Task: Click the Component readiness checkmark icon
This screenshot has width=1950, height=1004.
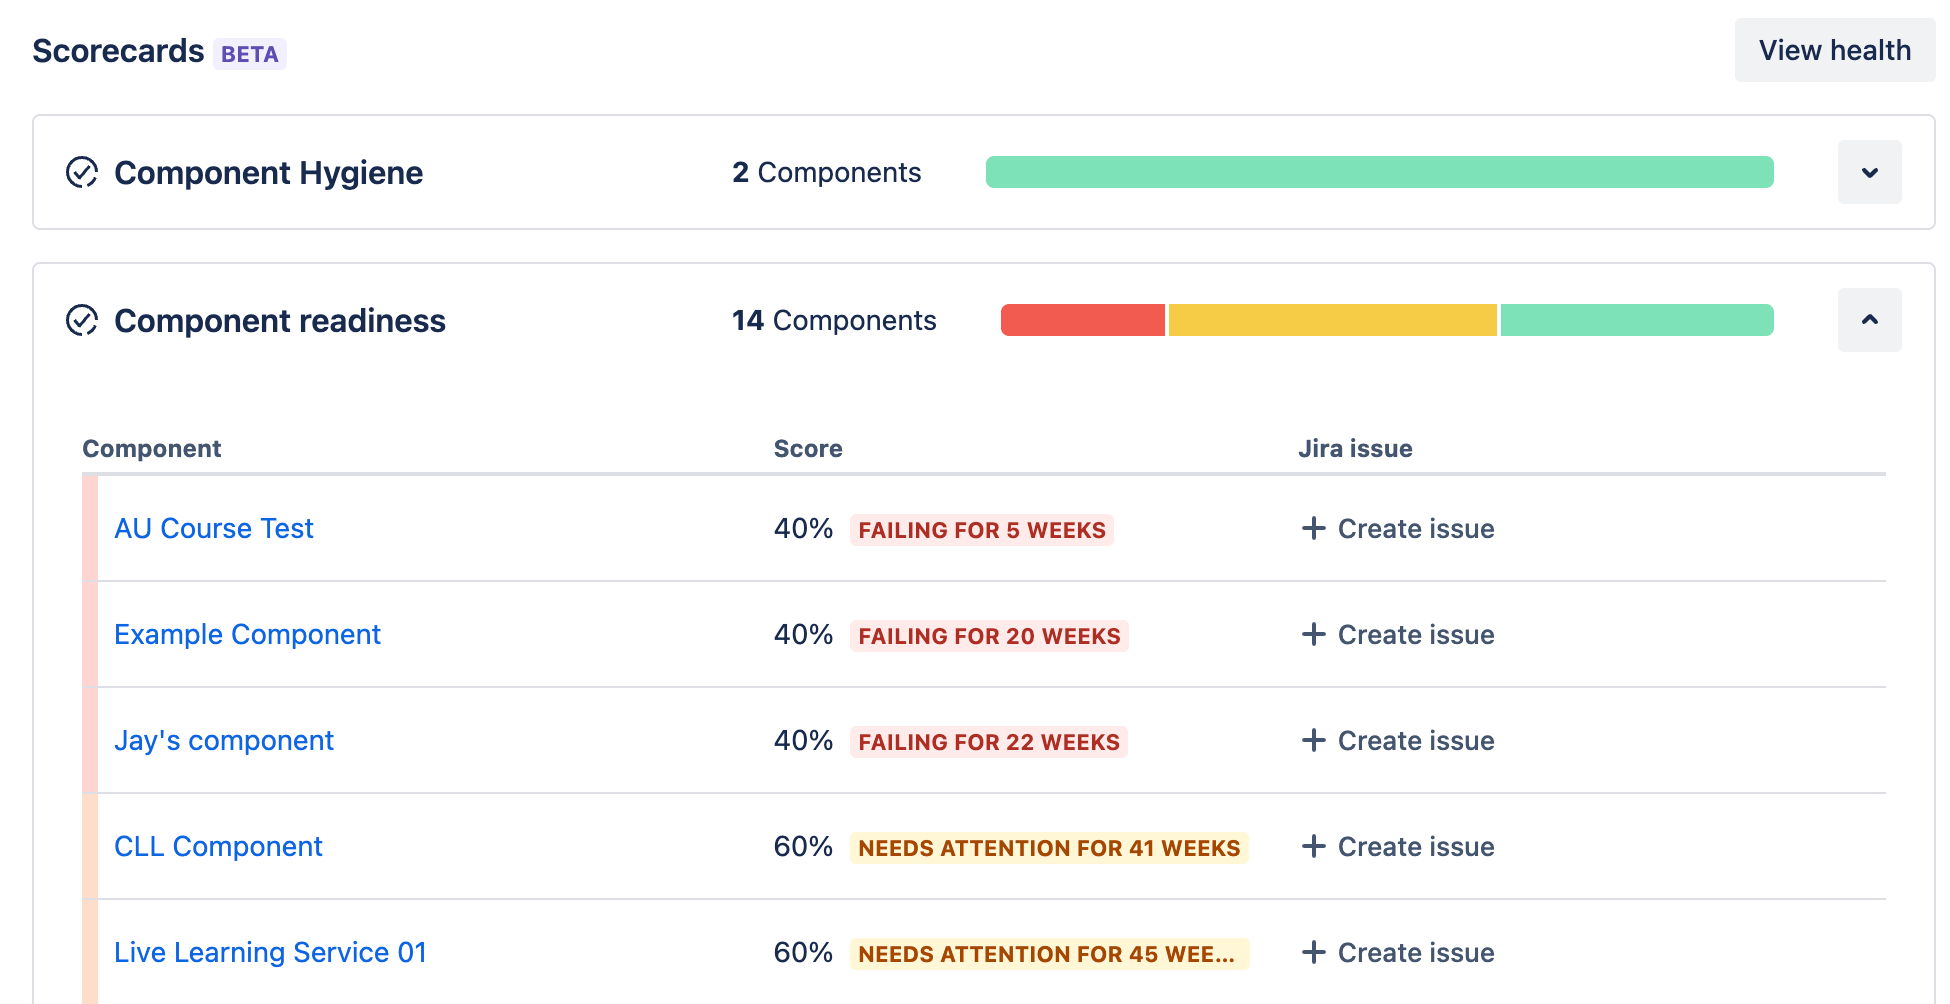Action: coord(83,320)
